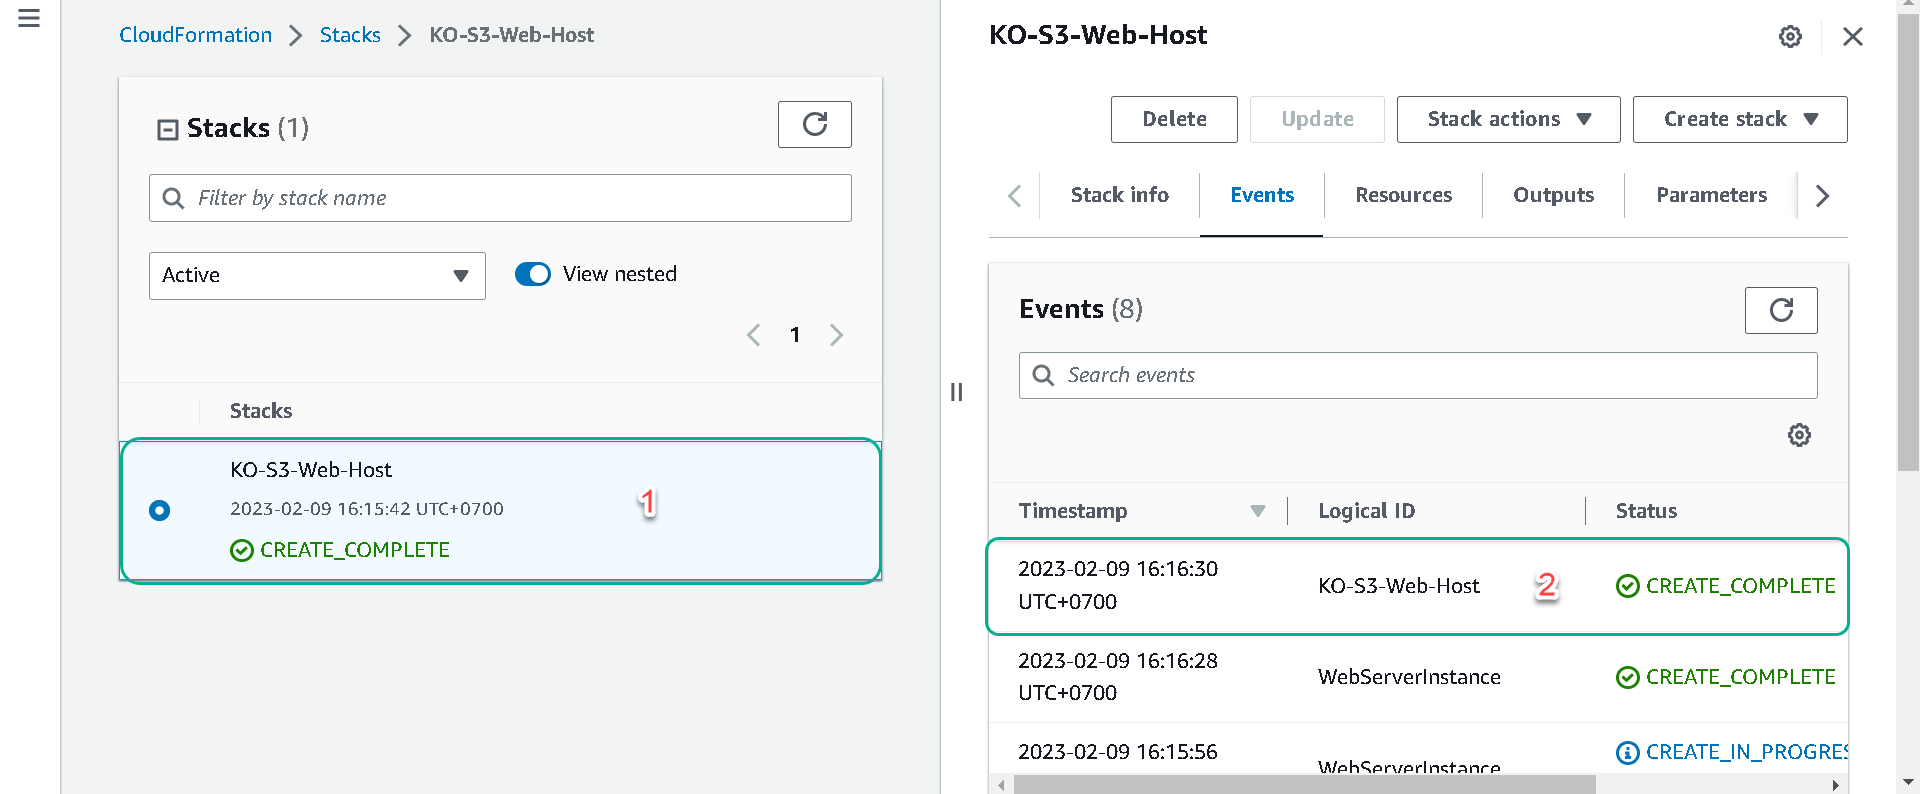Switch to the Outputs tab
1920x794 pixels.
coord(1553,195)
